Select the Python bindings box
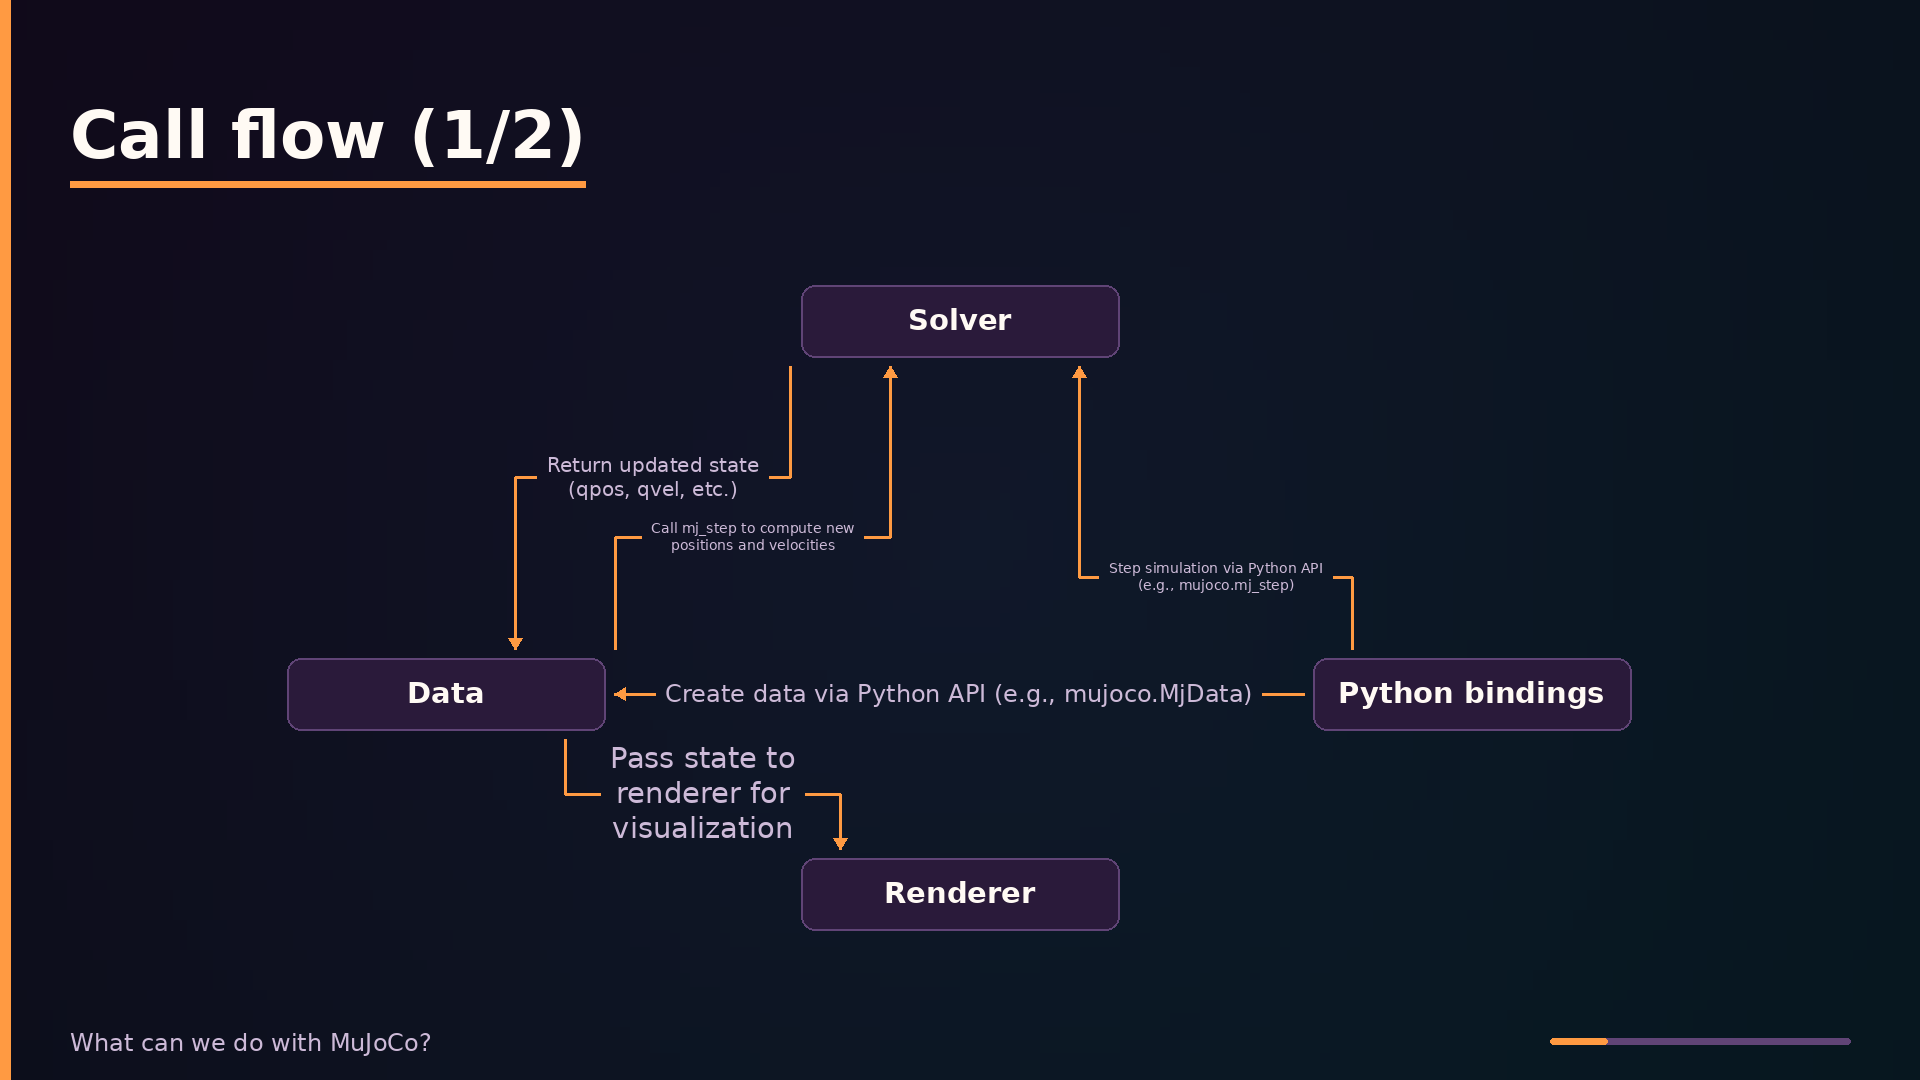 pyautogui.click(x=1472, y=694)
